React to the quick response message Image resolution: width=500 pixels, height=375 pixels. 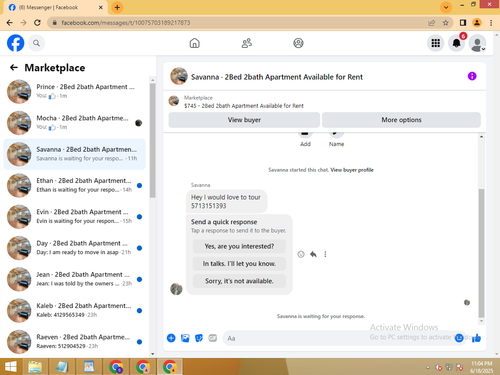(x=301, y=254)
